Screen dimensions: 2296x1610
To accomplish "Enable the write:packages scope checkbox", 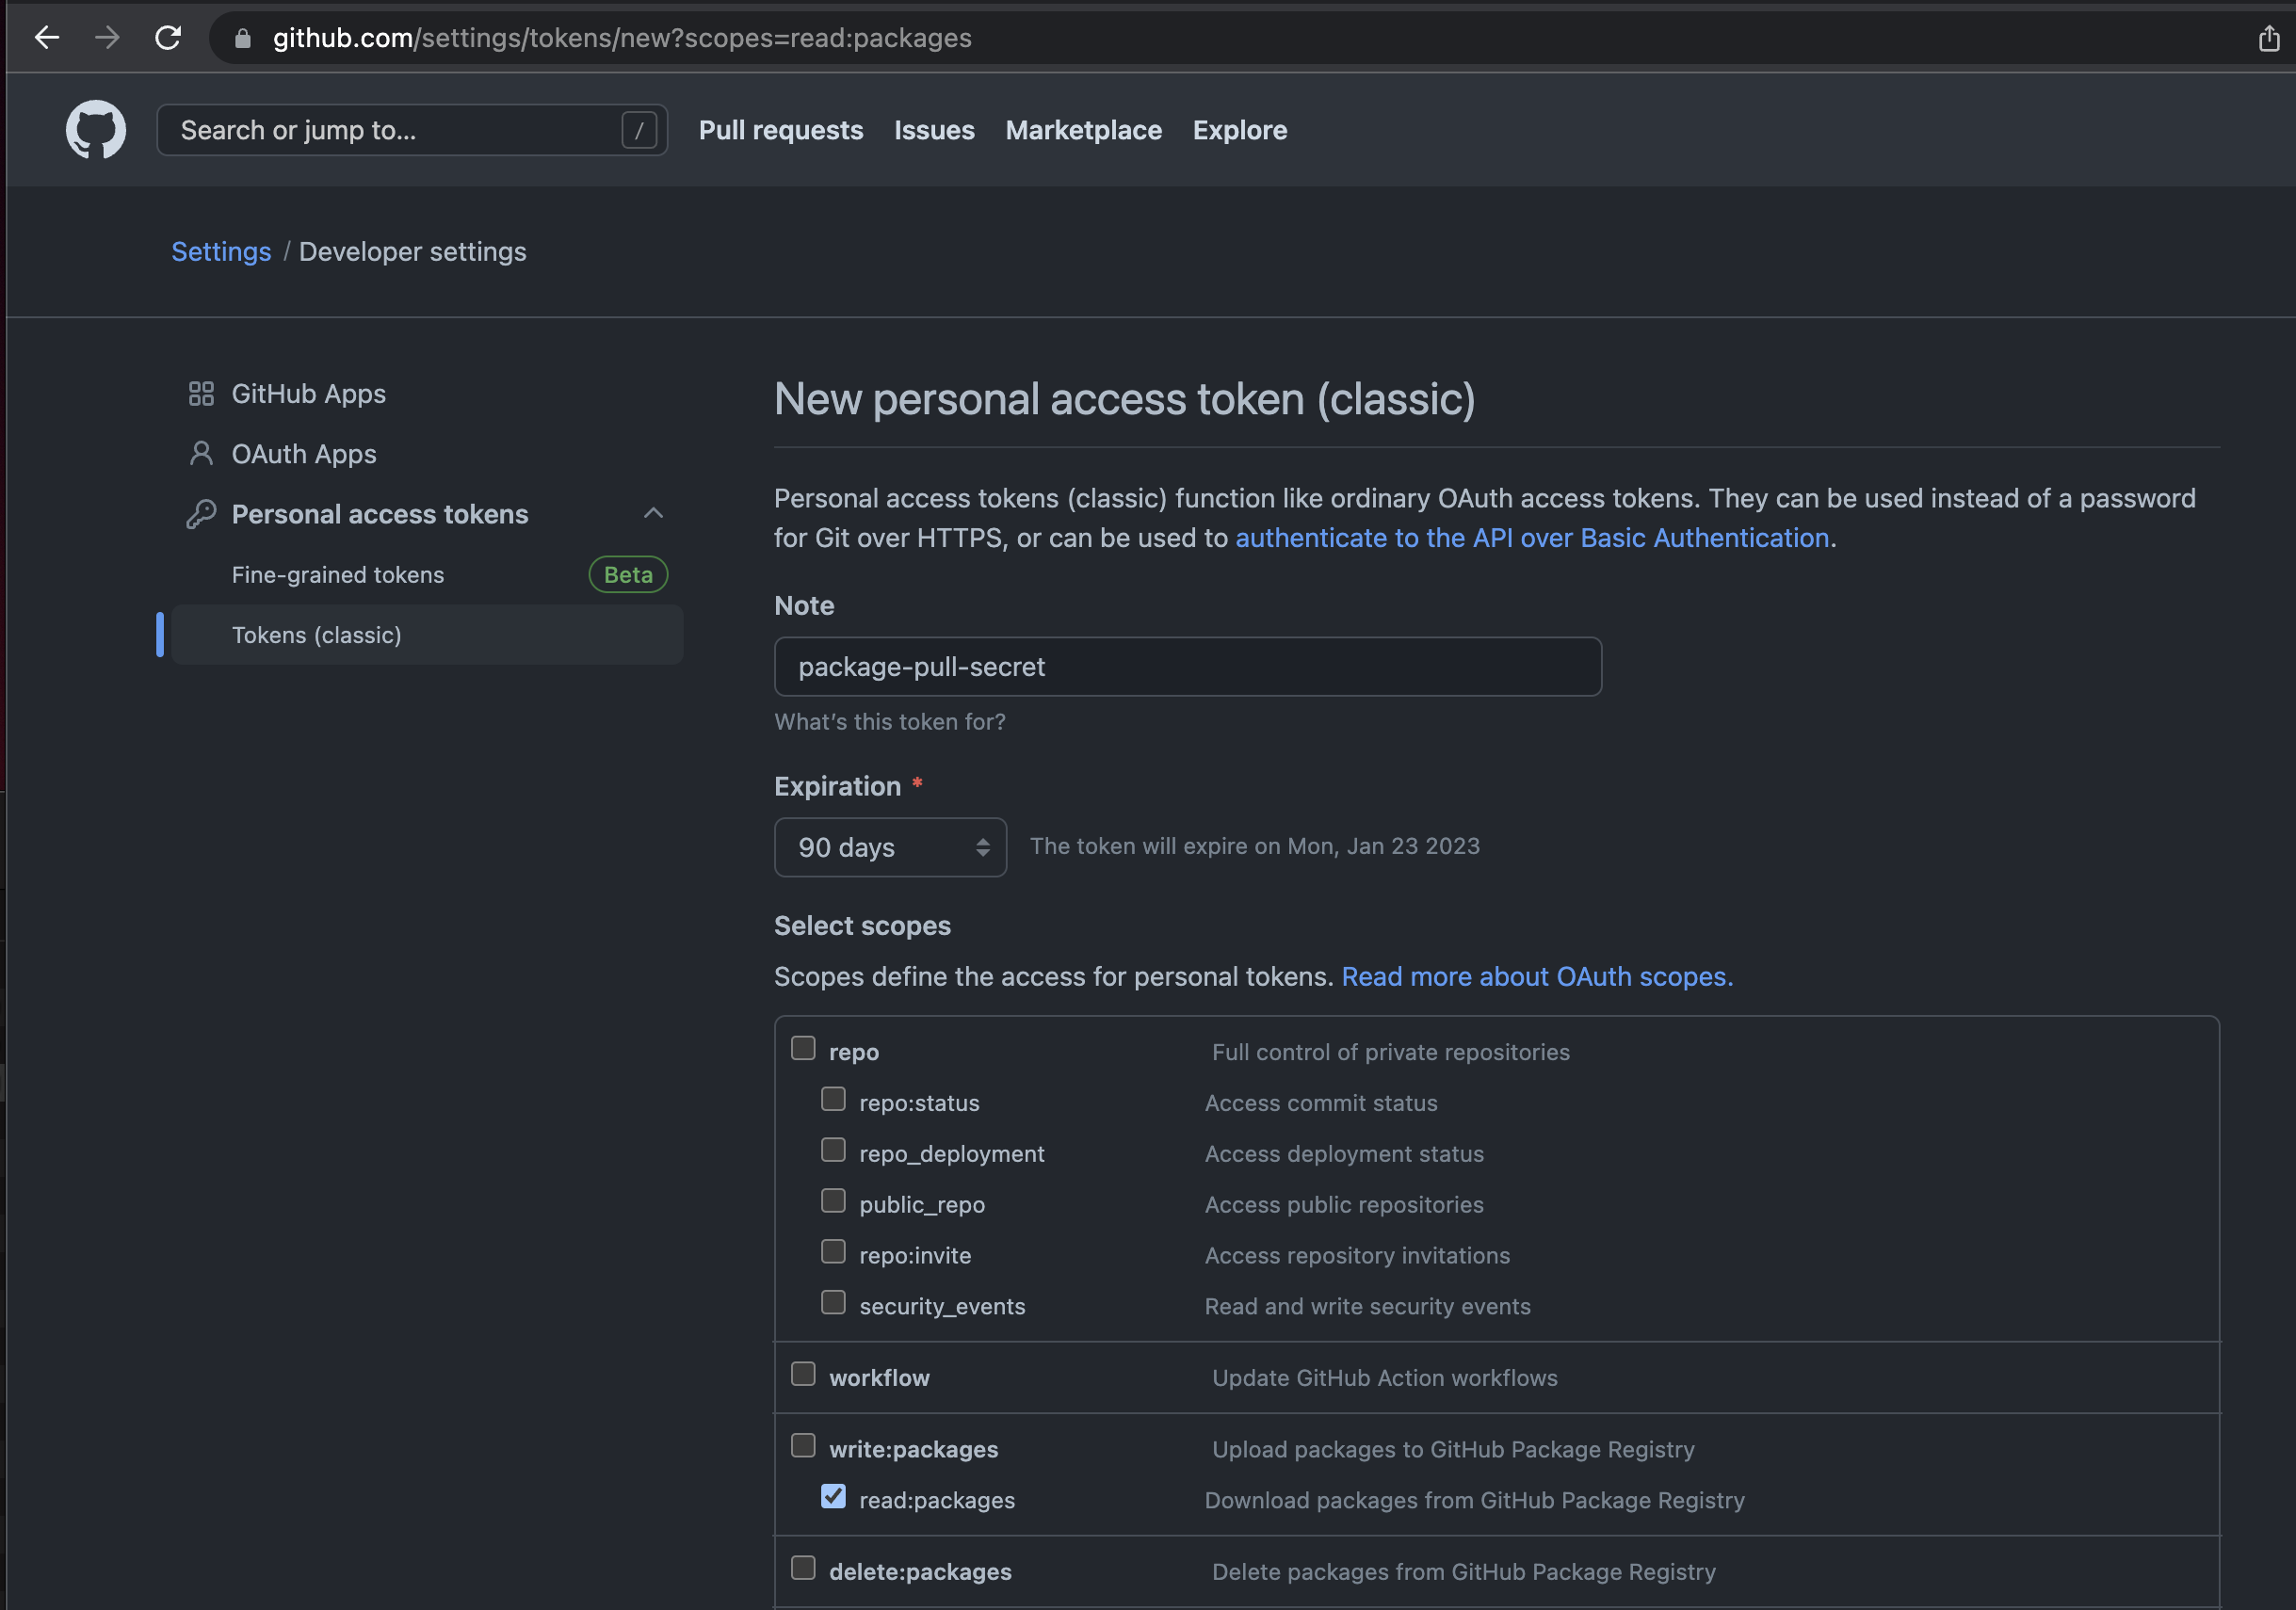I will pyautogui.click(x=803, y=1446).
